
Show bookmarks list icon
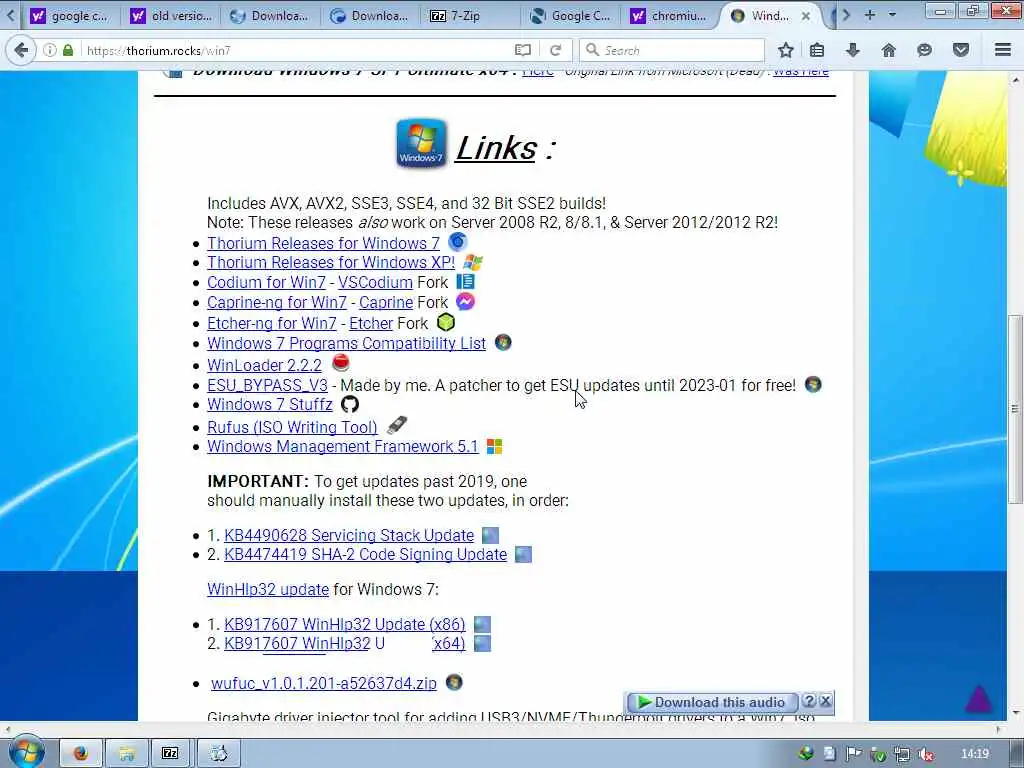click(x=817, y=50)
